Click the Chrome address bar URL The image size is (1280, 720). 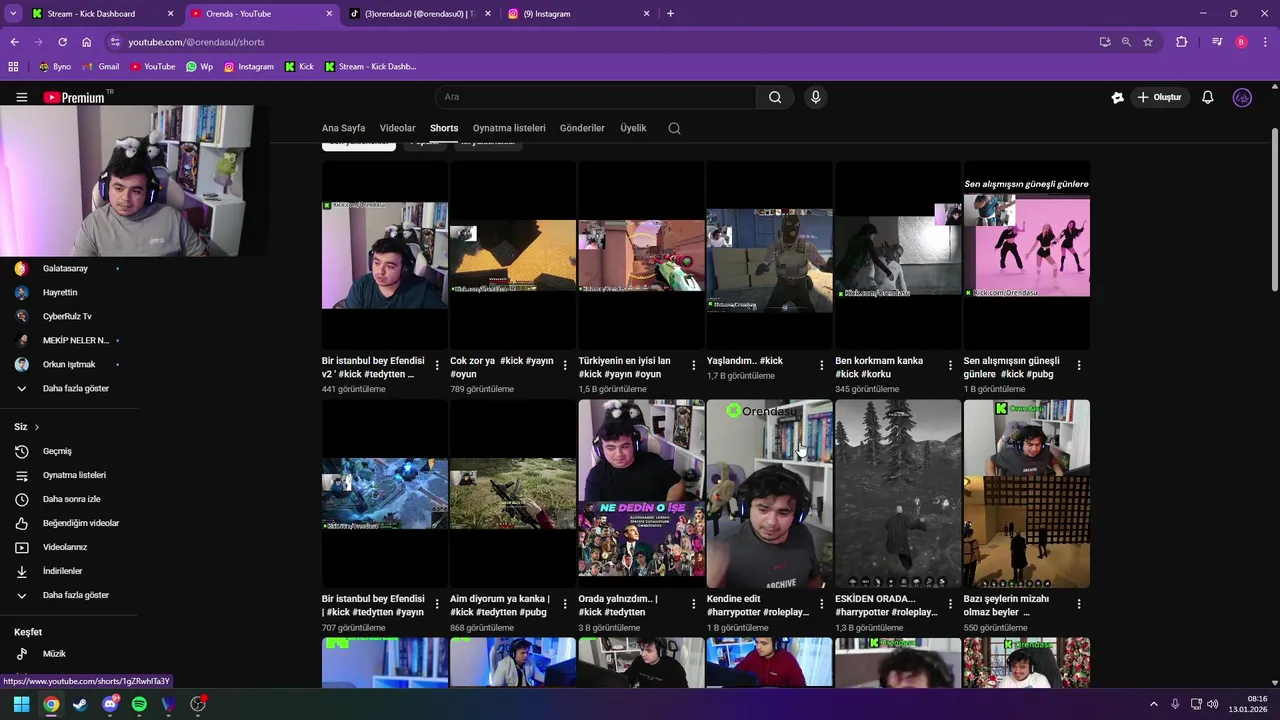(197, 42)
